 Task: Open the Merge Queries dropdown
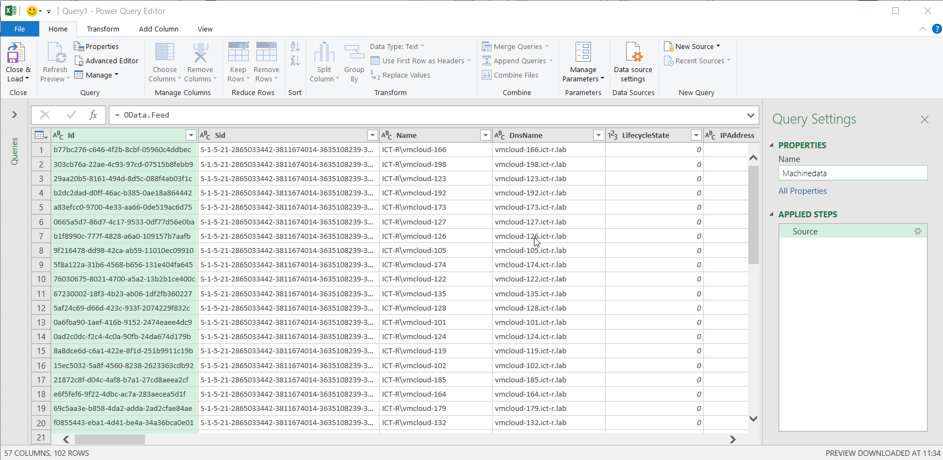tap(515, 46)
